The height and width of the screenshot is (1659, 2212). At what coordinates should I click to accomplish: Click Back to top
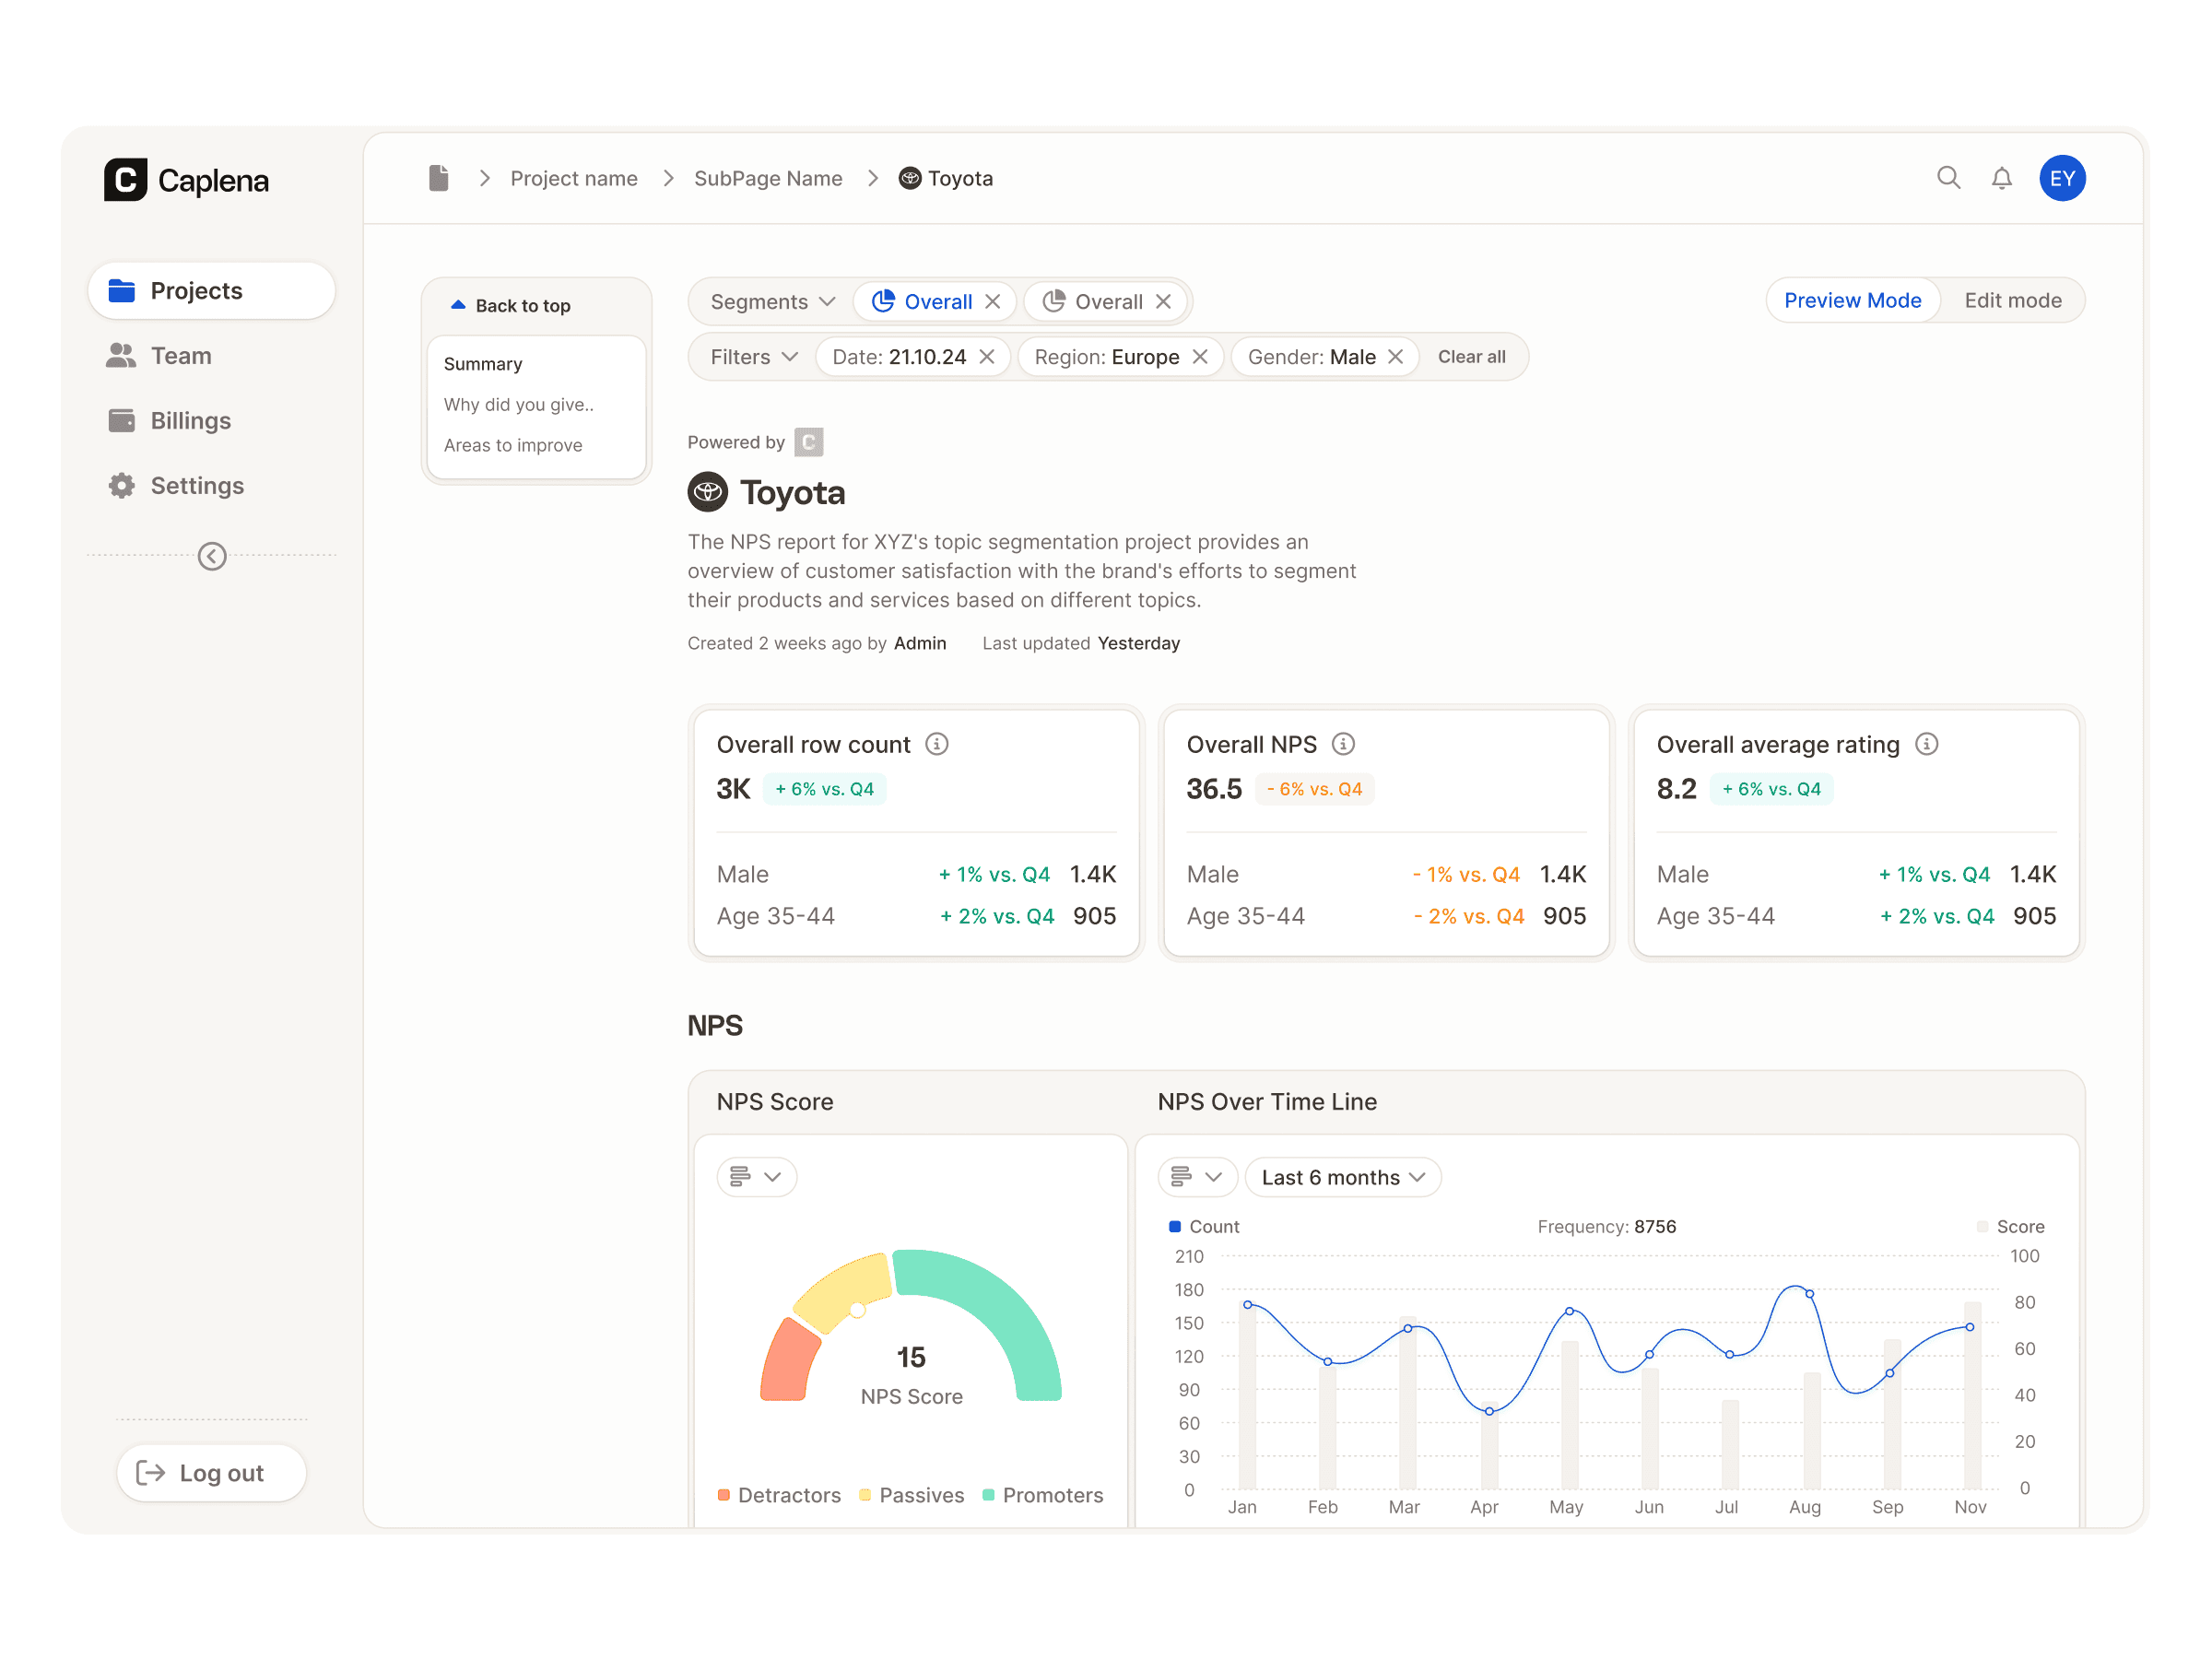click(511, 306)
